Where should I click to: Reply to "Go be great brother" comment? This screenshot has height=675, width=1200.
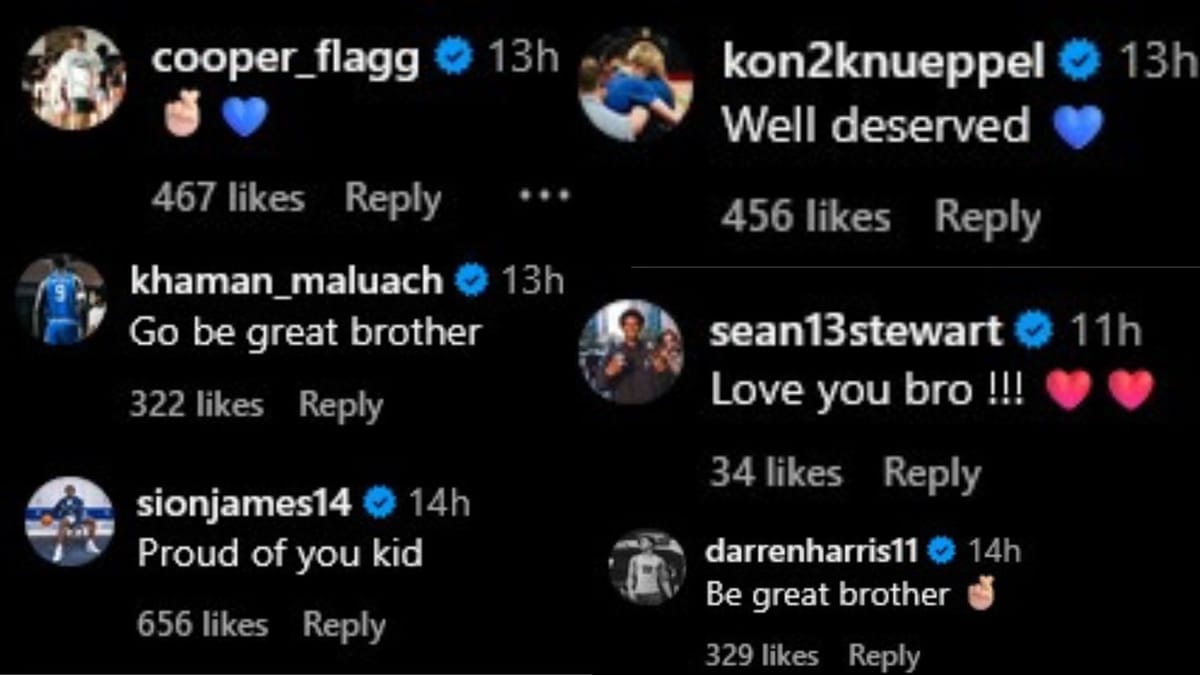[x=340, y=405]
